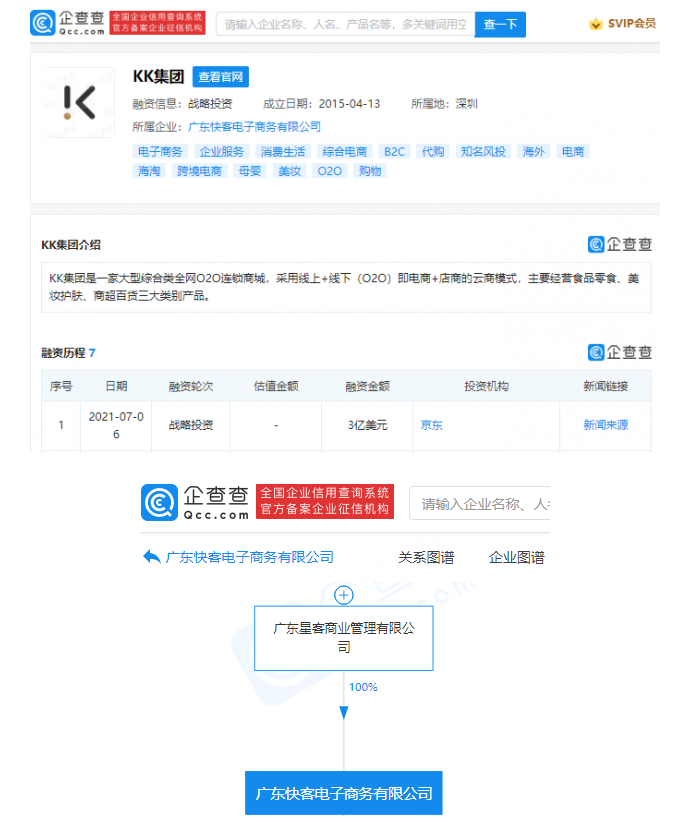Expand the plus node above 广东星客商业管理有限公司
The height and width of the screenshot is (822, 687).
pos(344,595)
